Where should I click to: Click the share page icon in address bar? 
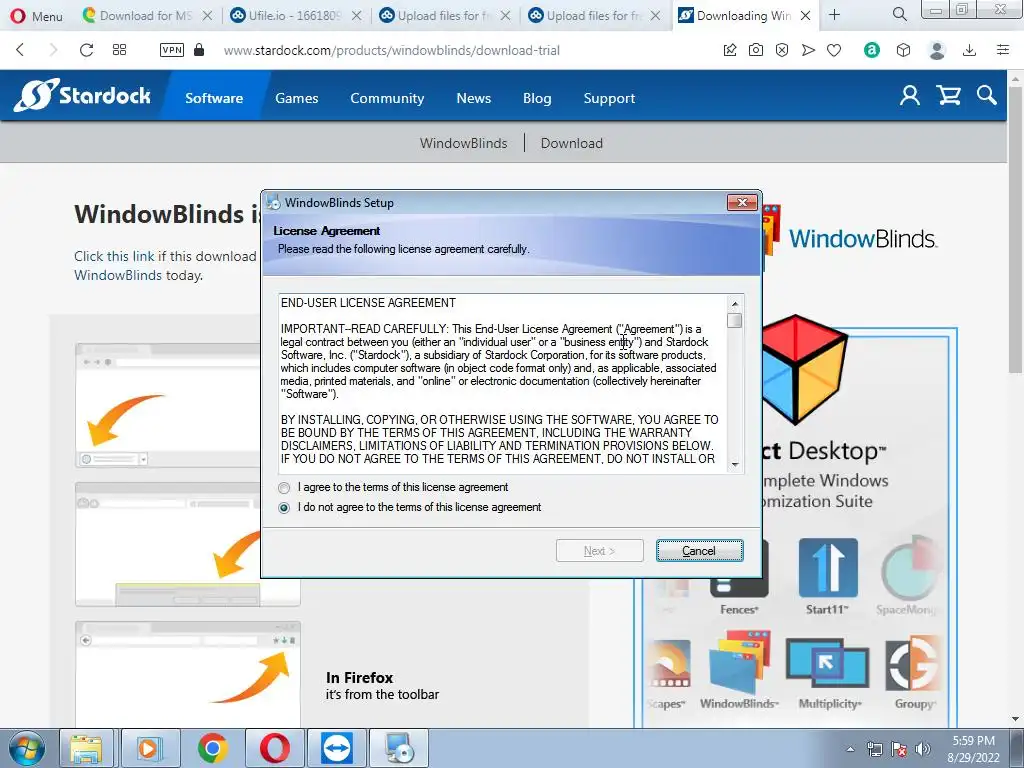pos(730,50)
